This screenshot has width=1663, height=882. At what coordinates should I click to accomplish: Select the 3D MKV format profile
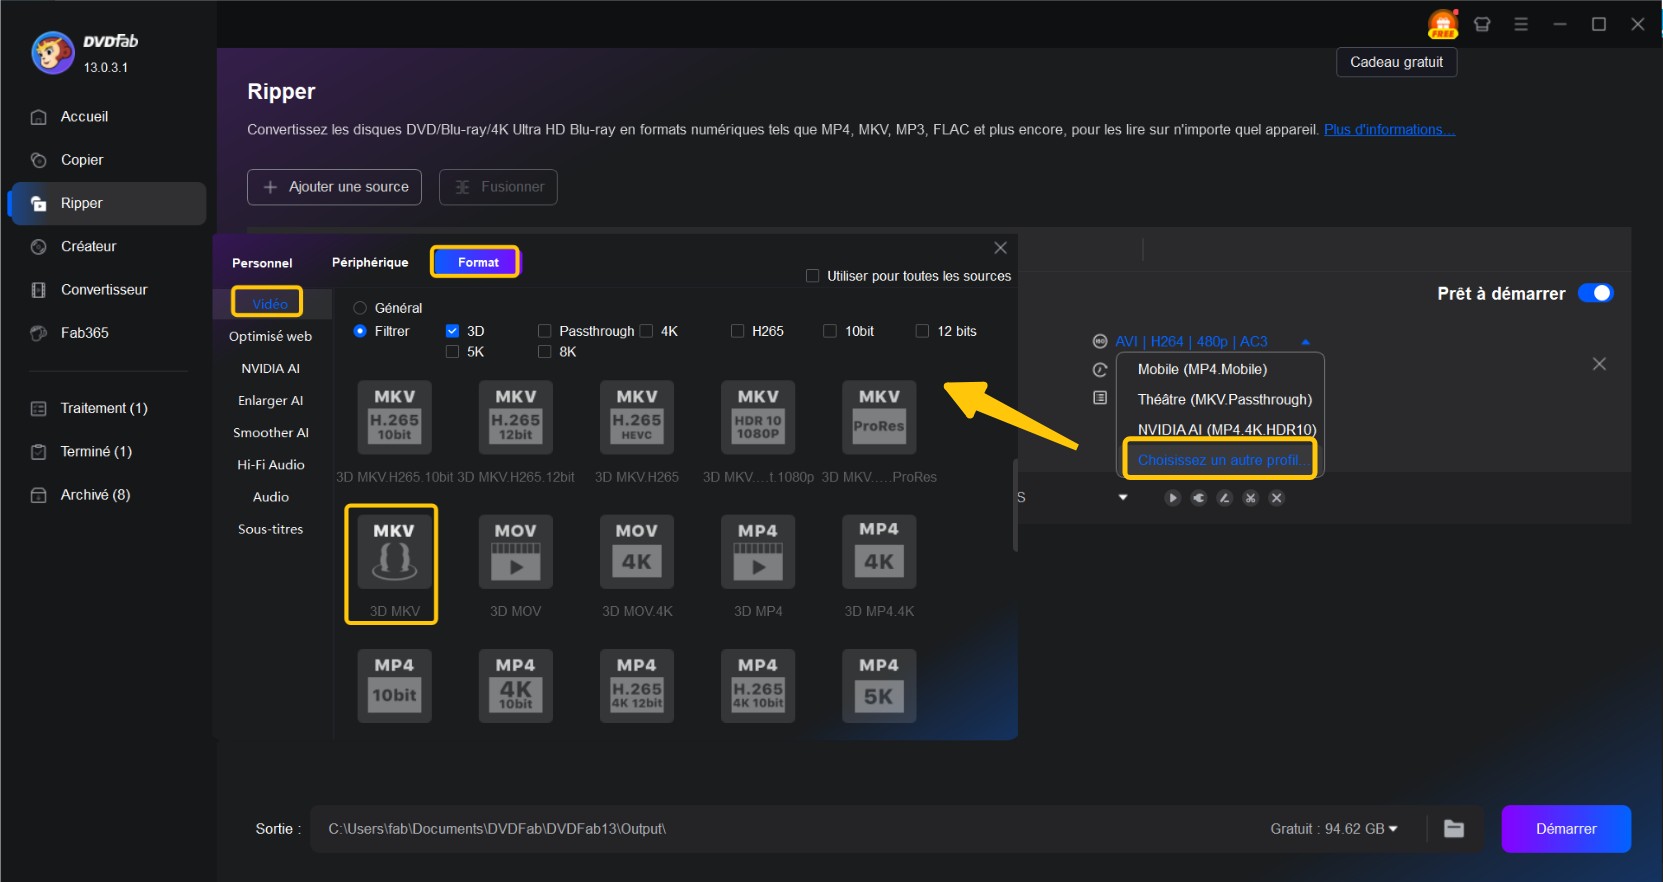click(x=394, y=552)
